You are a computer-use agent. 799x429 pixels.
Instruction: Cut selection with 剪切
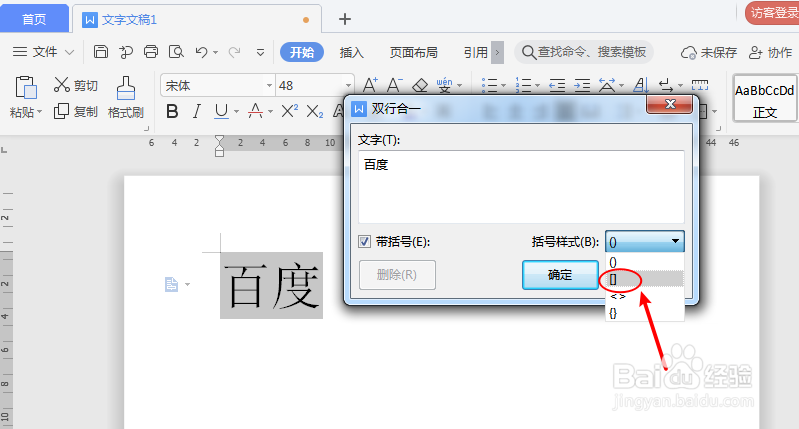(x=75, y=85)
